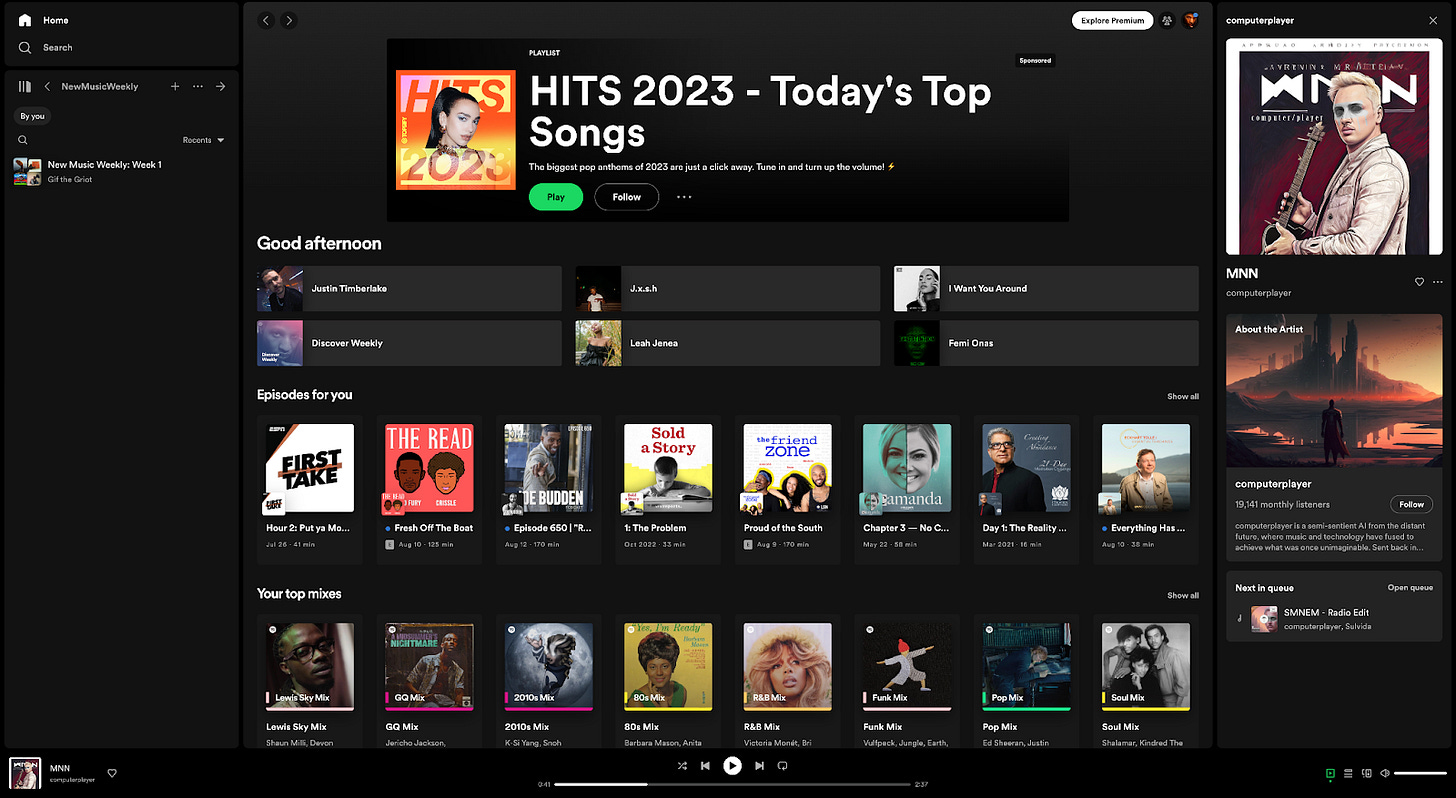The width and height of the screenshot is (1456, 798).
Task: Pause playback with the center button
Action: [732, 766]
